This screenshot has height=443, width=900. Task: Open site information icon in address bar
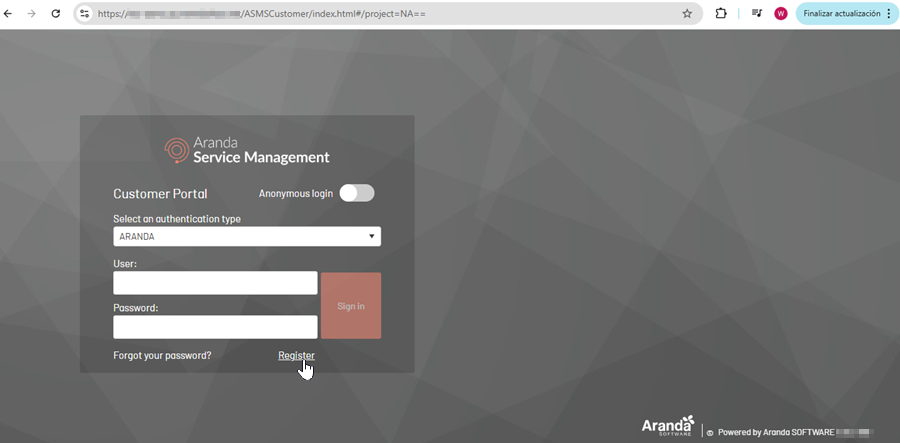[85, 14]
